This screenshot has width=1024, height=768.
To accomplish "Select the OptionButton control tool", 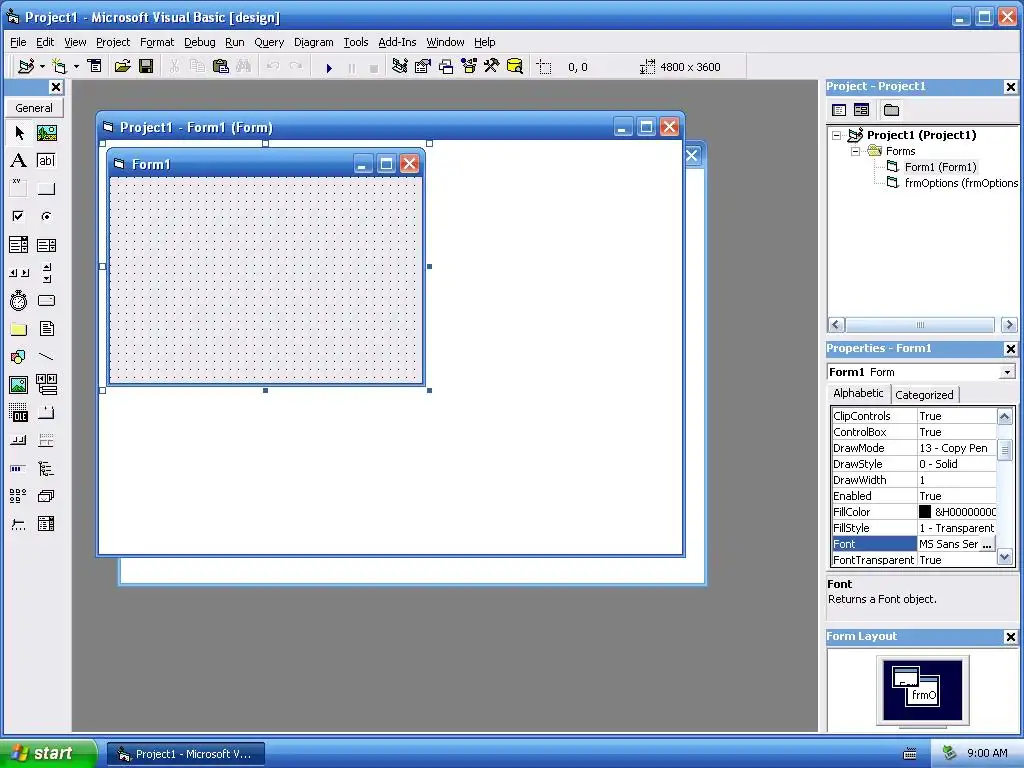I will click(x=46, y=216).
